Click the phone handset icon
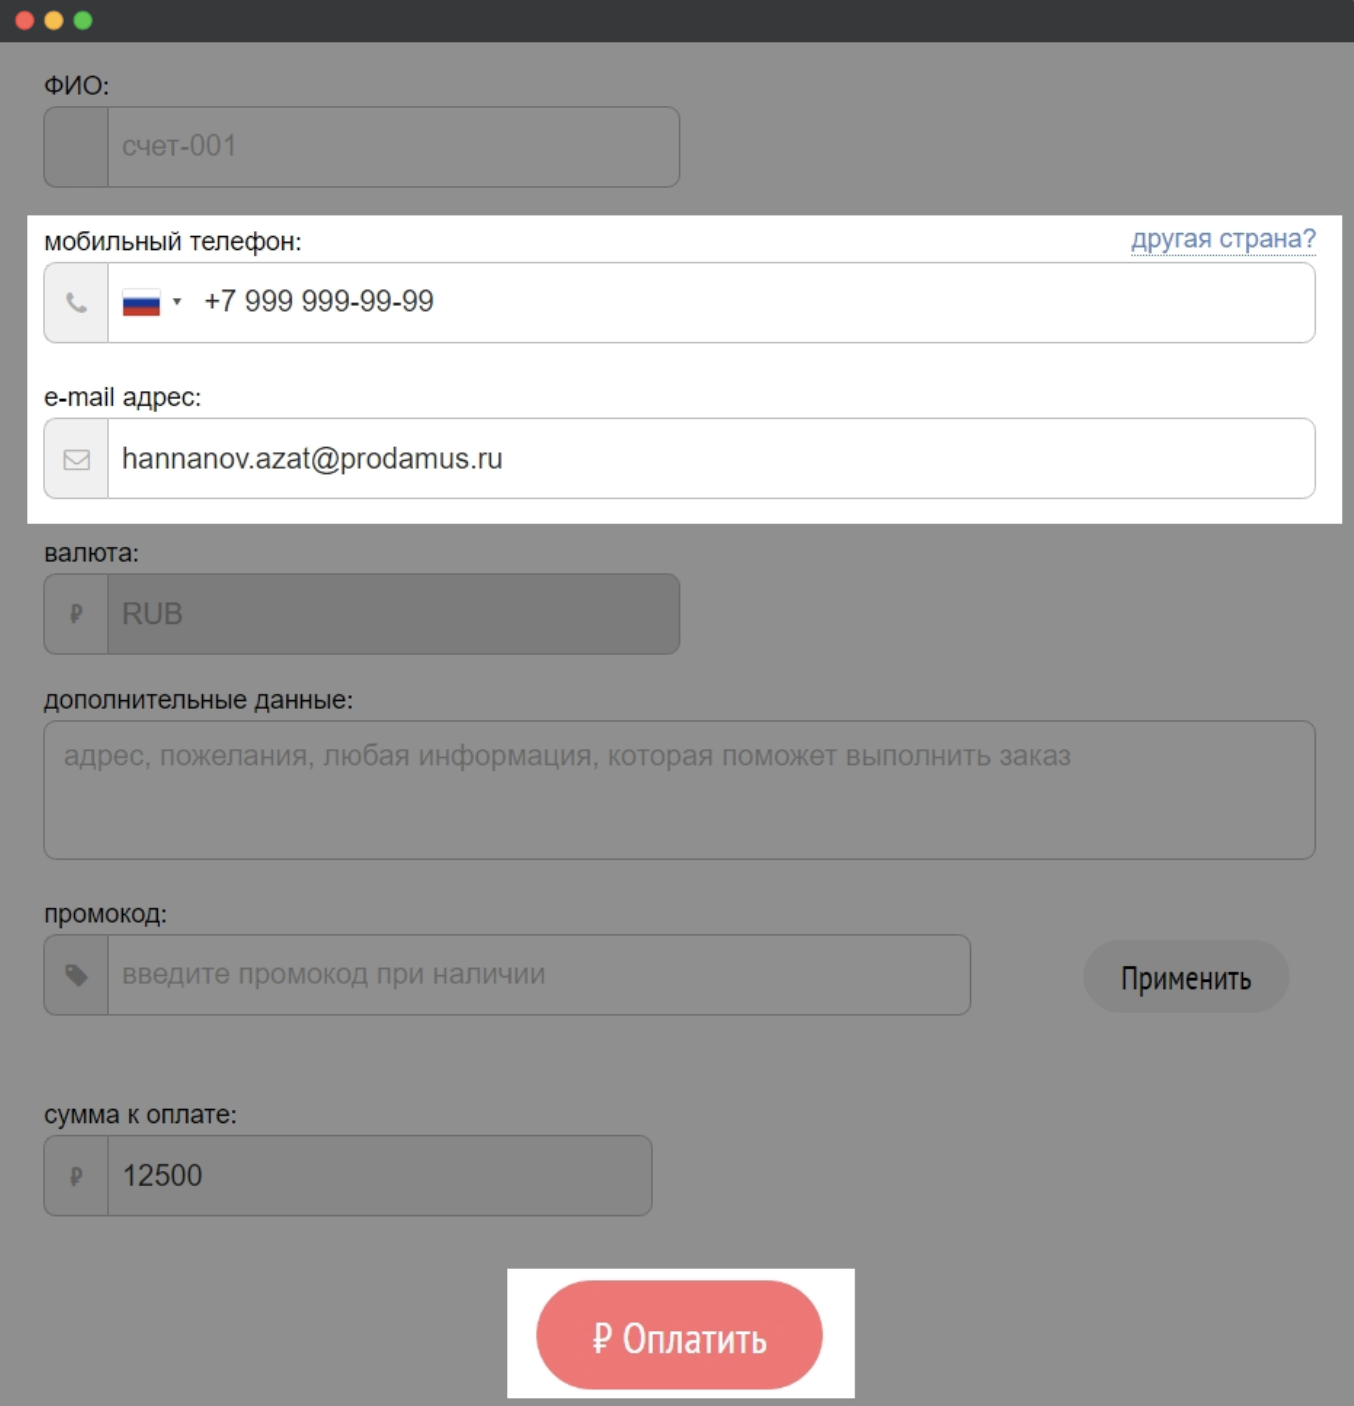 click(x=76, y=302)
